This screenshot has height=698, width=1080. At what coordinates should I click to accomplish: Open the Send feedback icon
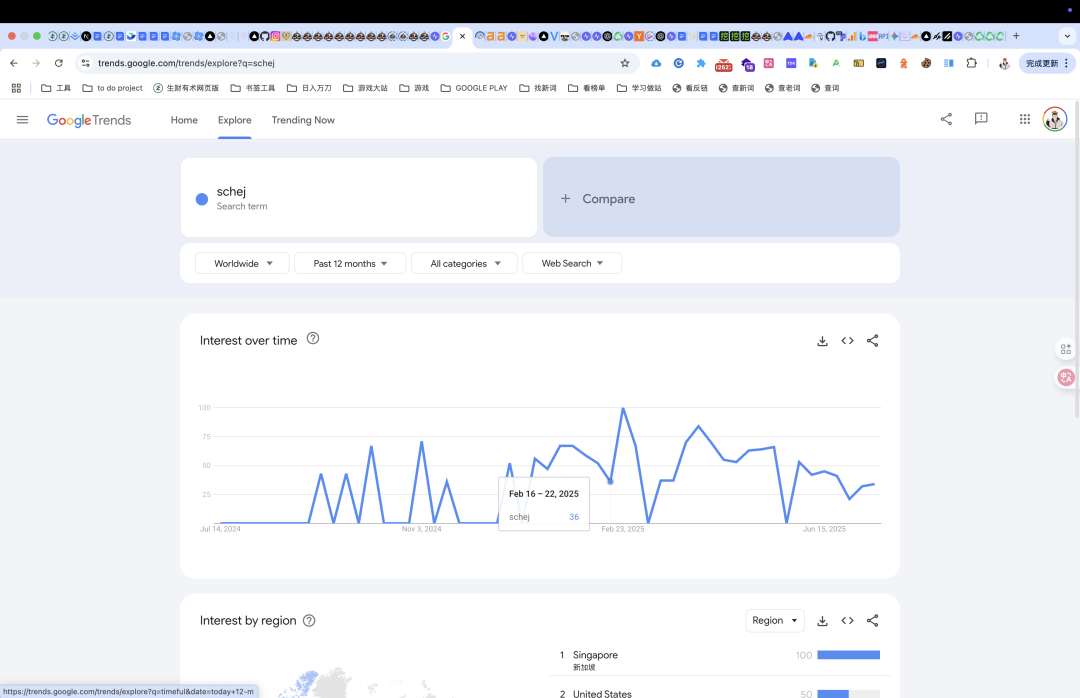(x=981, y=119)
